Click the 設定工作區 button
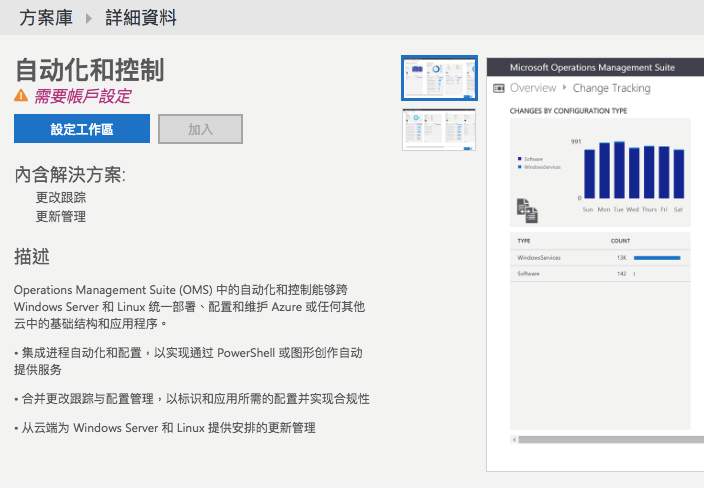 coord(82,129)
